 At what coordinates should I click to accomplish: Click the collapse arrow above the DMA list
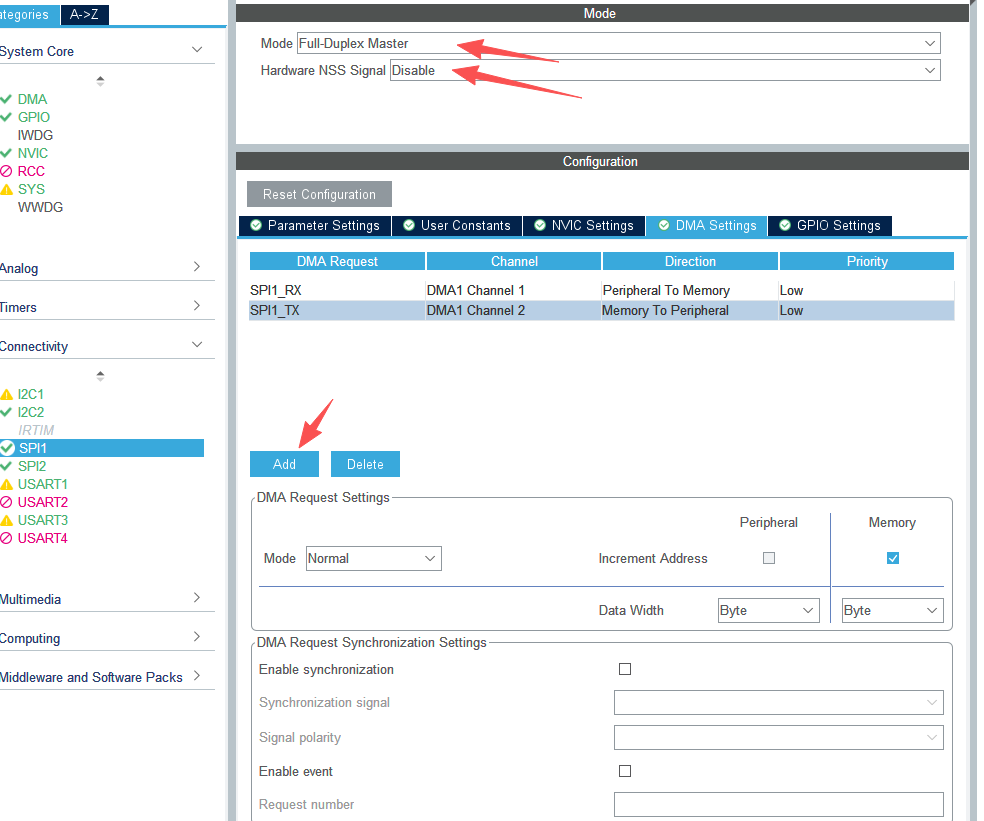(100, 81)
